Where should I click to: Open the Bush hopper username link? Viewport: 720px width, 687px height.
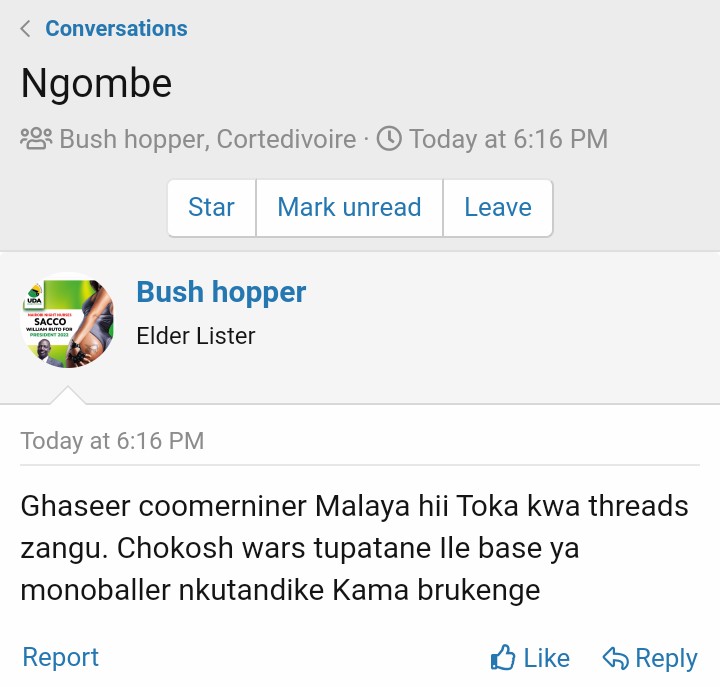[221, 292]
